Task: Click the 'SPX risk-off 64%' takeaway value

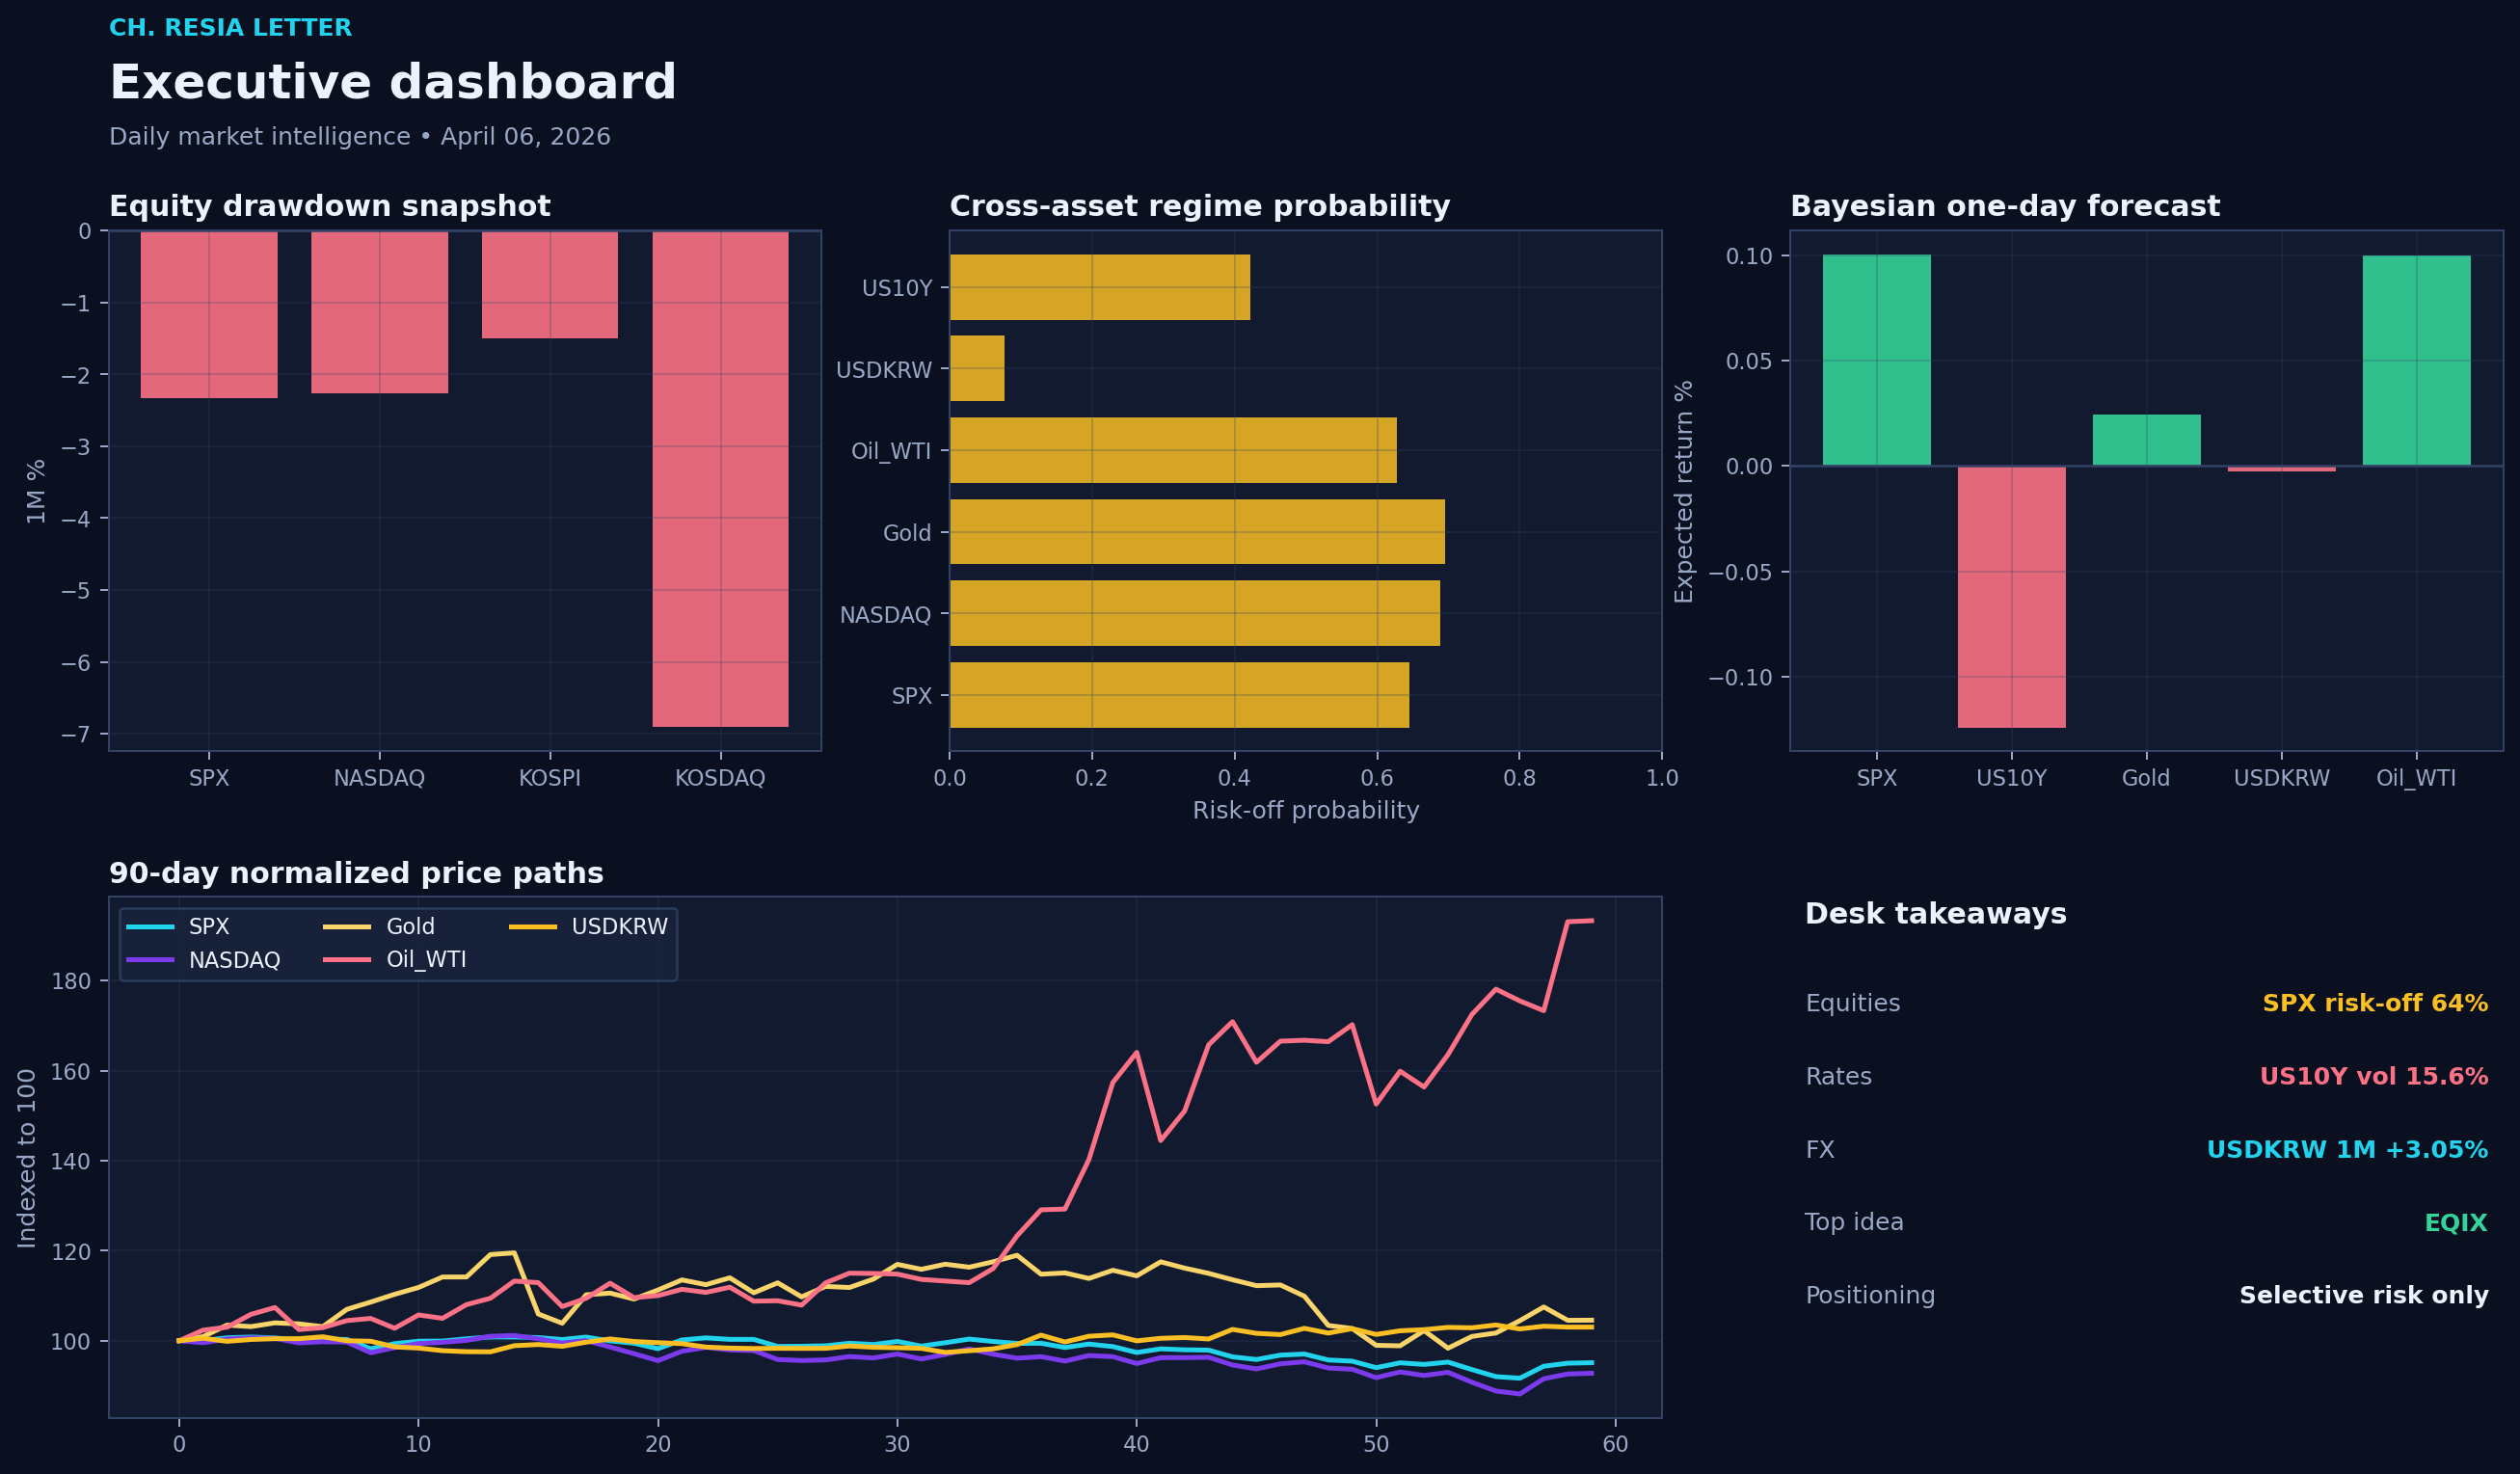Action: click(2374, 1003)
